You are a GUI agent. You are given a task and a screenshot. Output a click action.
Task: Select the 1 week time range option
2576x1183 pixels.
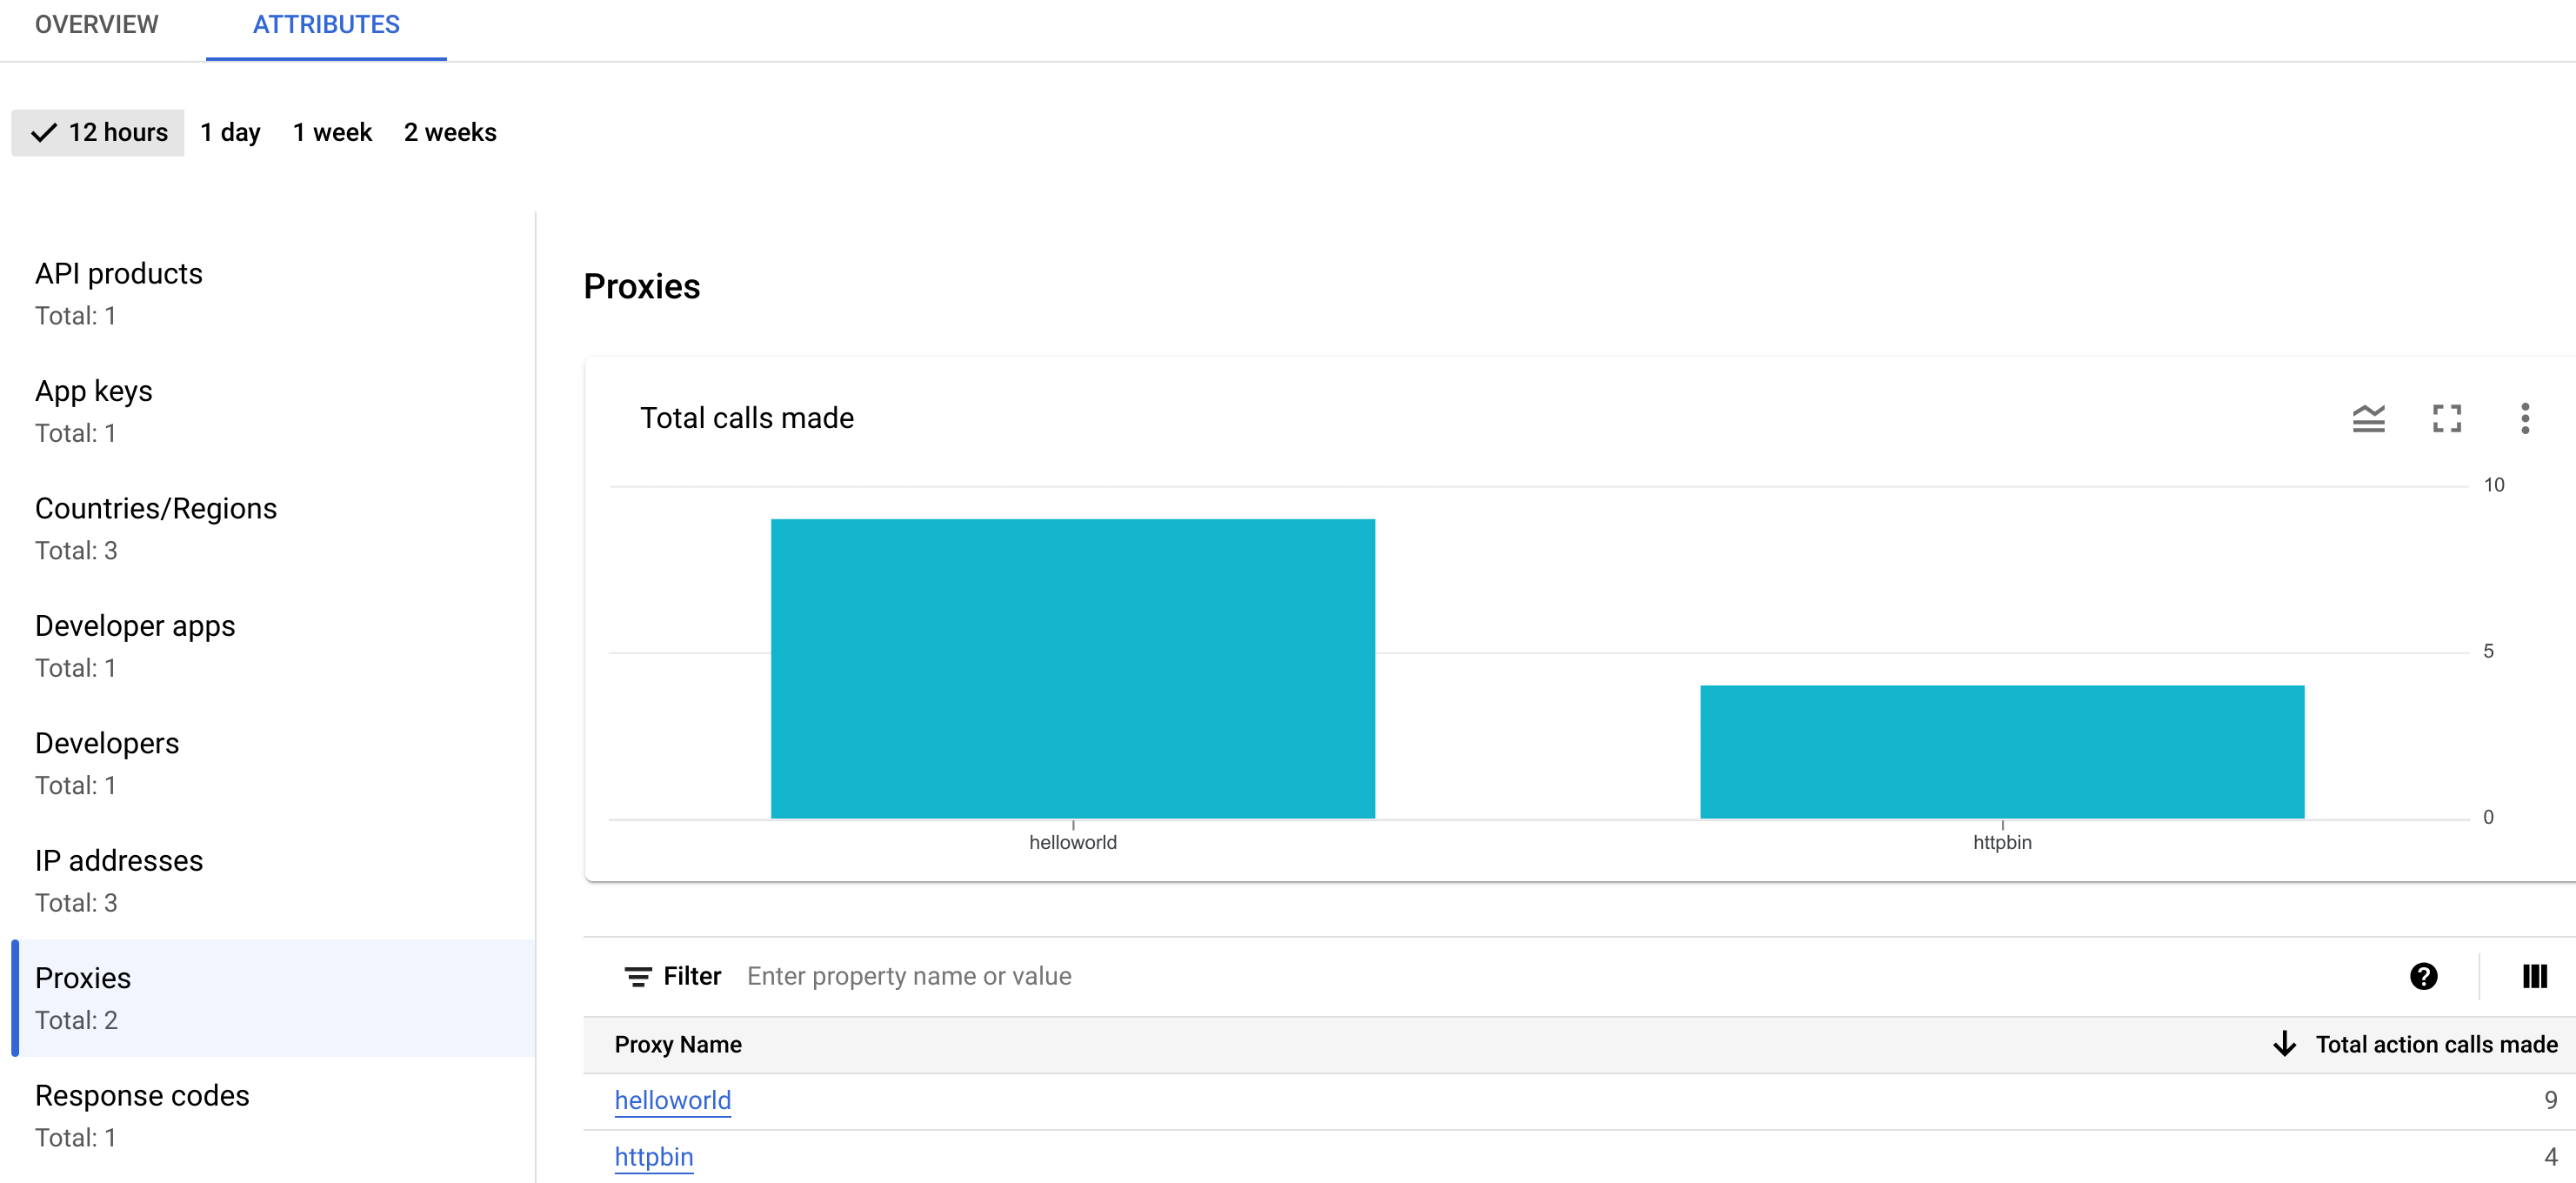(x=330, y=133)
